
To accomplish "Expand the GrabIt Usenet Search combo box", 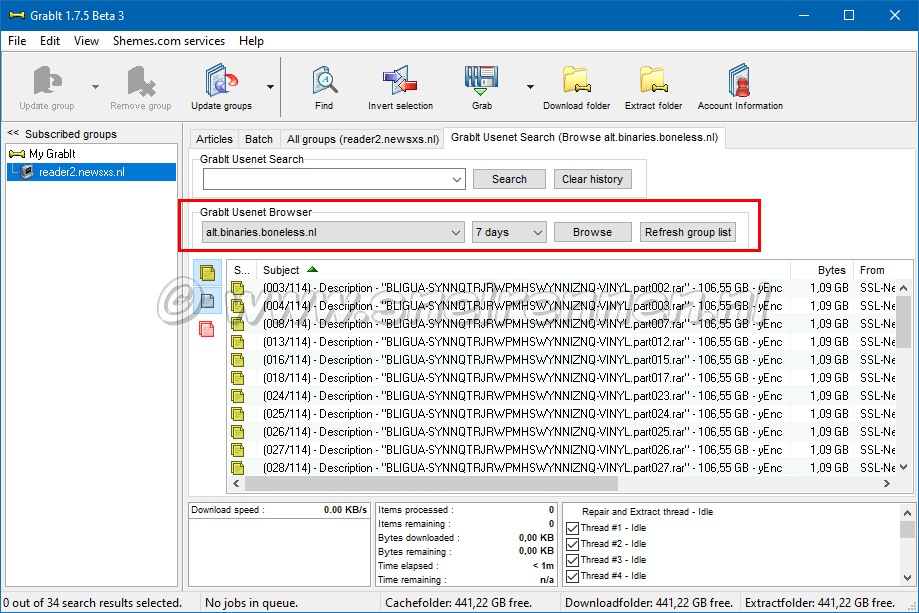I will coord(457,179).
